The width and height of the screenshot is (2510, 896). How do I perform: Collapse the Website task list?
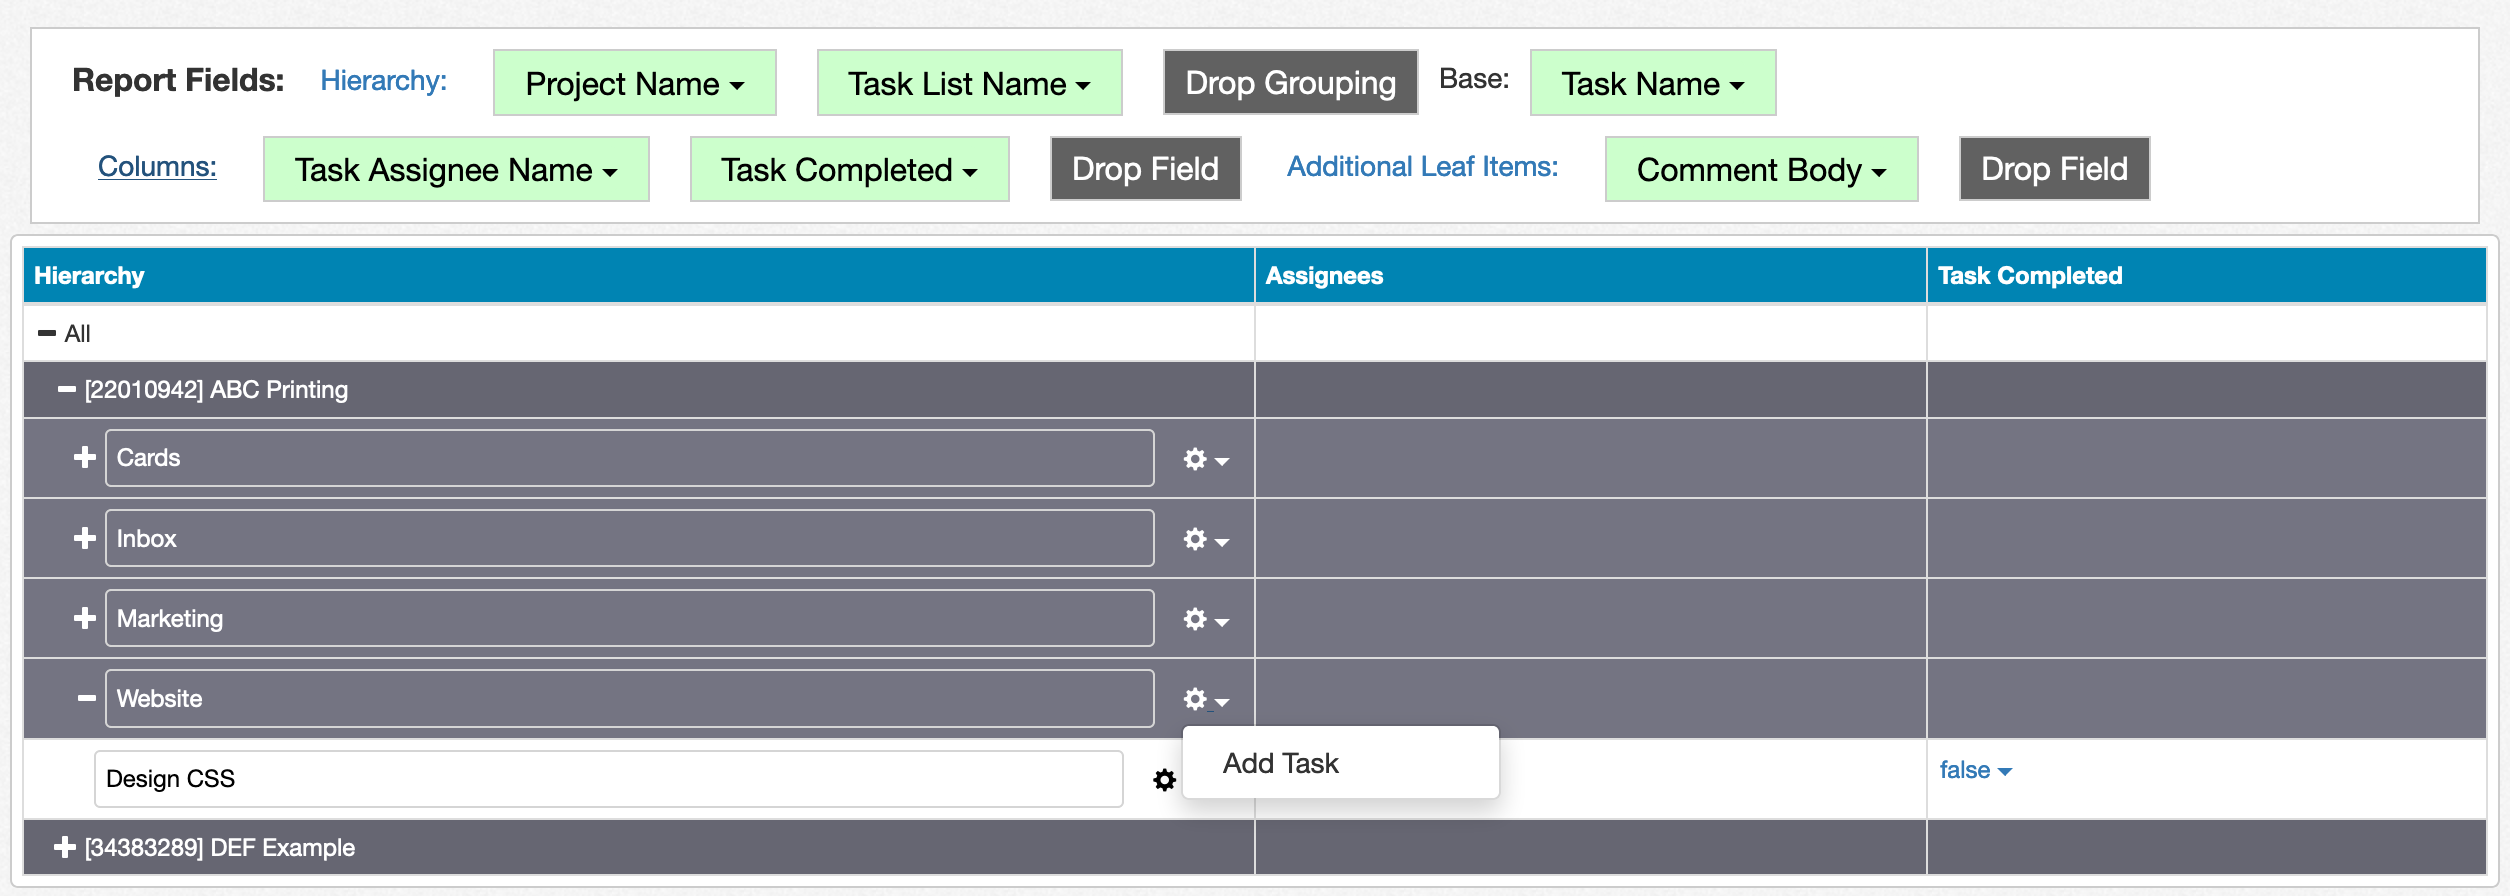(x=86, y=698)
